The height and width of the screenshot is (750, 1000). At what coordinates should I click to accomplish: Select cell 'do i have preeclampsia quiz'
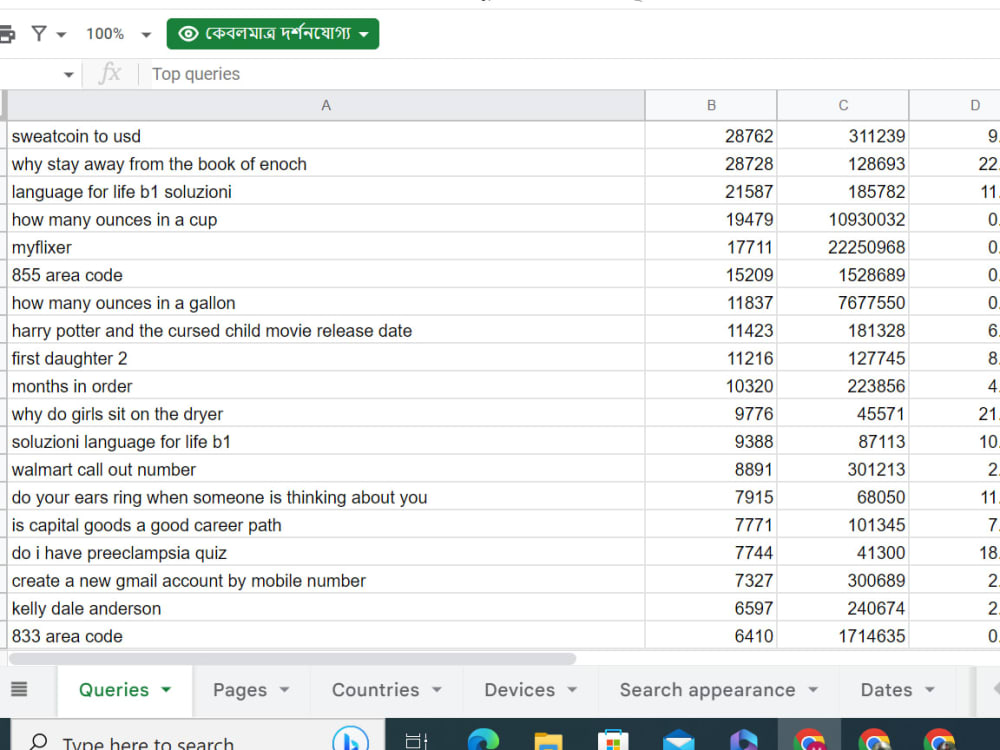pyautogui.click(x=326, y=552)
